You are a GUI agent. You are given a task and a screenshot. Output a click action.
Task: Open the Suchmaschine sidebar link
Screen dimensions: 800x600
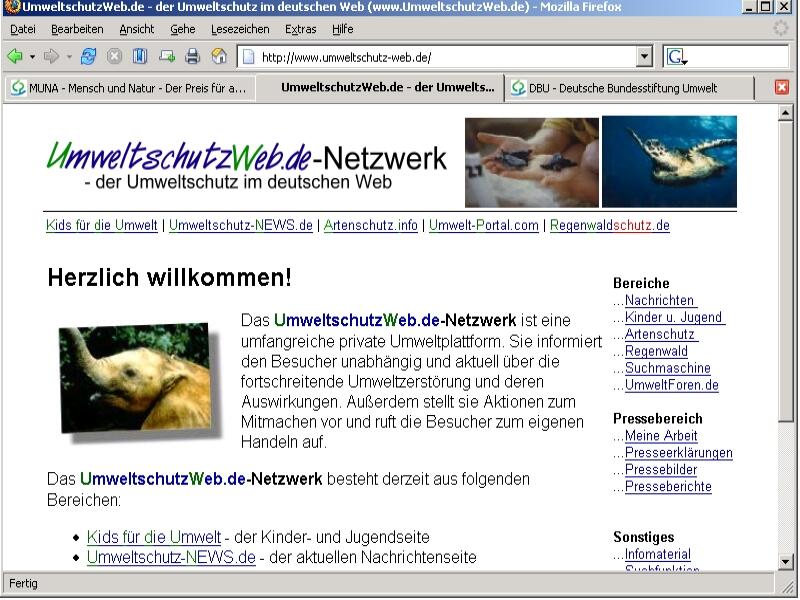pyautogui.click(x=667, y=368)
